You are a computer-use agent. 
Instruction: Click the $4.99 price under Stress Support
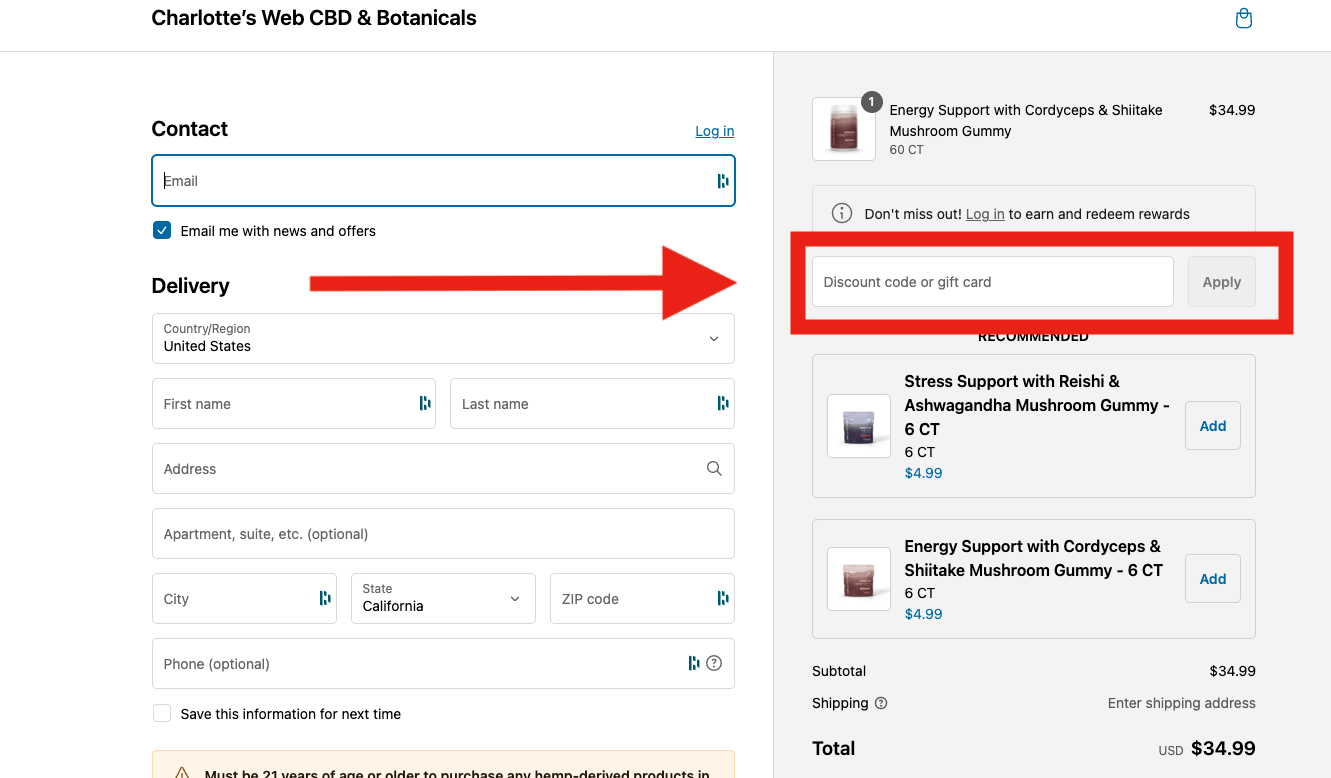point(923,473)
